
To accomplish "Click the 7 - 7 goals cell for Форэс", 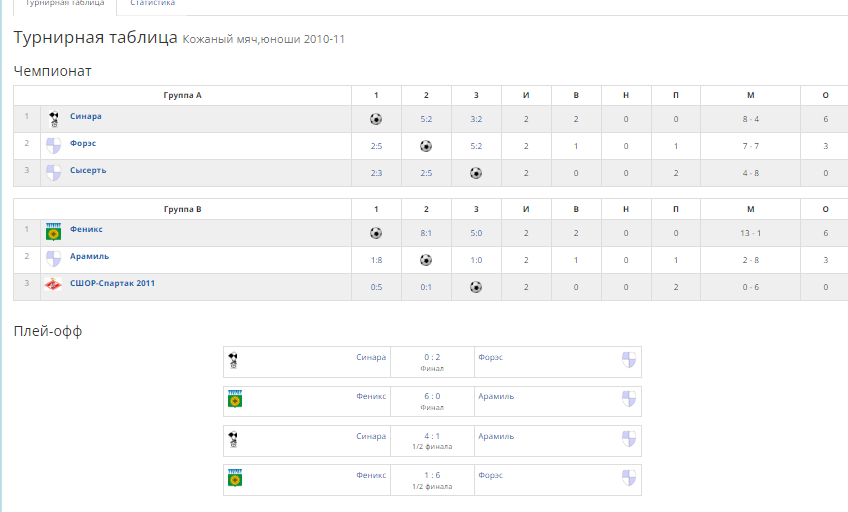I will point(751,146).
